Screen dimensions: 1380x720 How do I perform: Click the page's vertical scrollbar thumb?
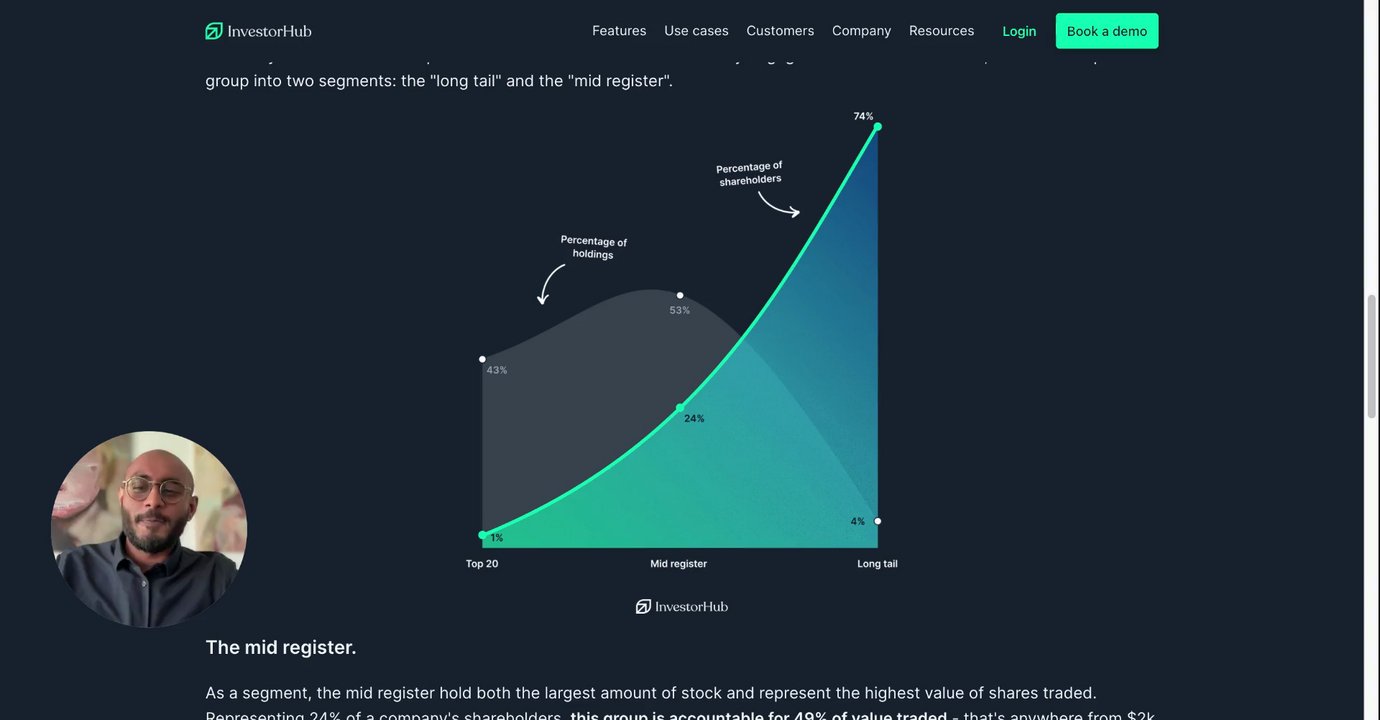click(x=1371, y=357)
